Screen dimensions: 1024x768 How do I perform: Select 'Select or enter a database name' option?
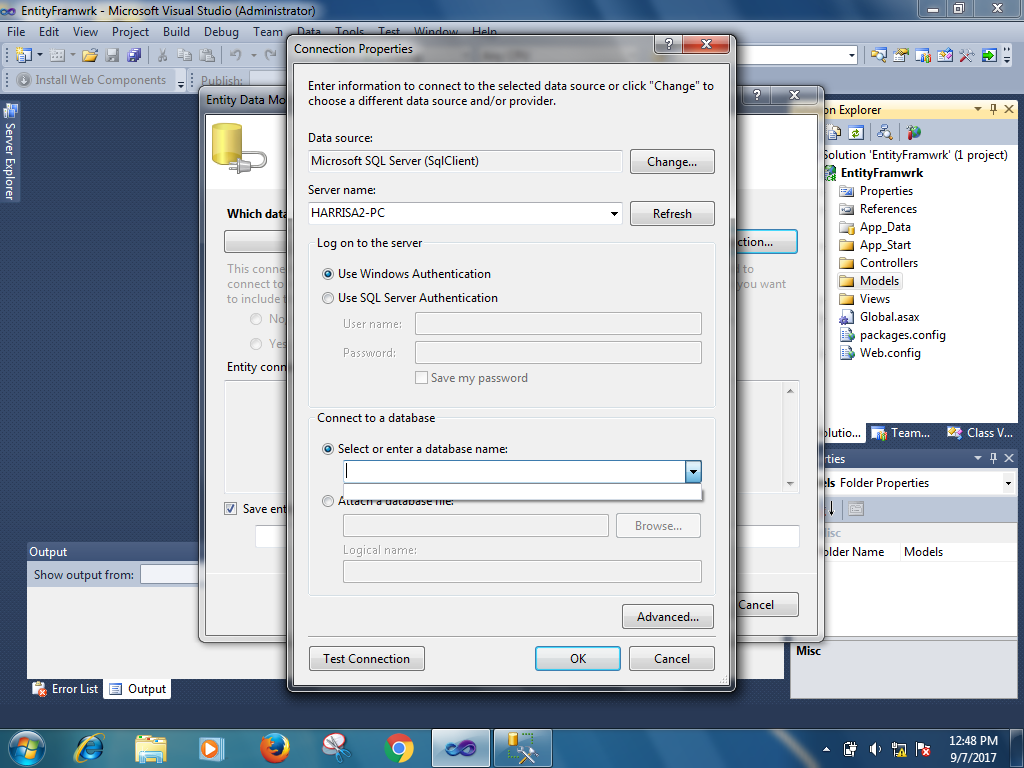328,449
